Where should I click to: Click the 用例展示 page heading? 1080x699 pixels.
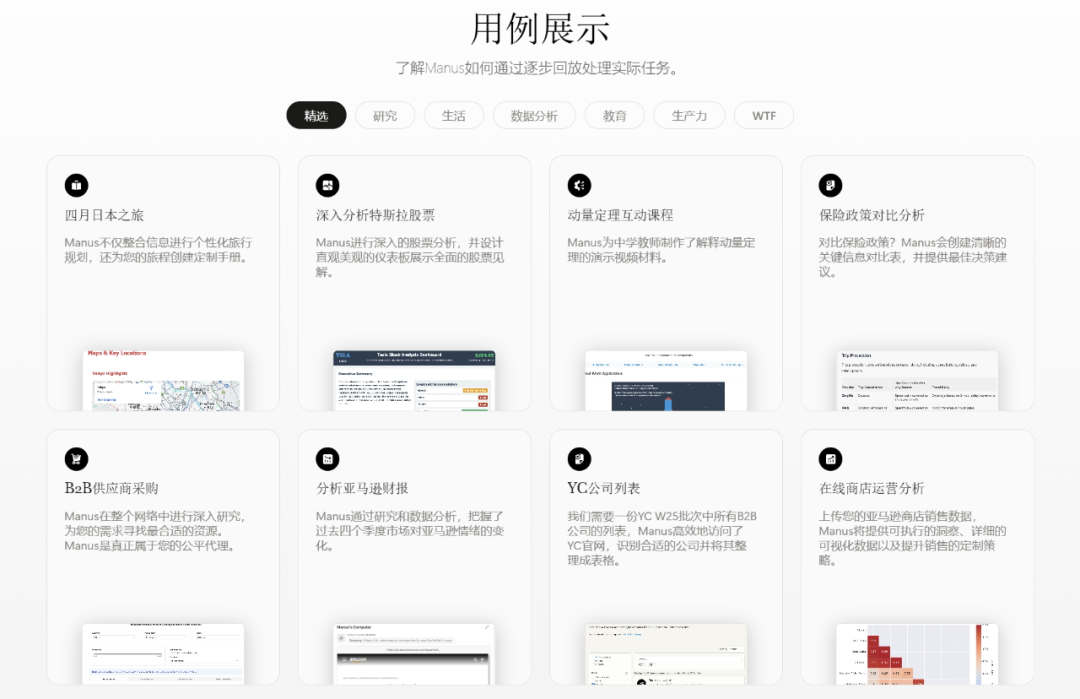(540, 29)
